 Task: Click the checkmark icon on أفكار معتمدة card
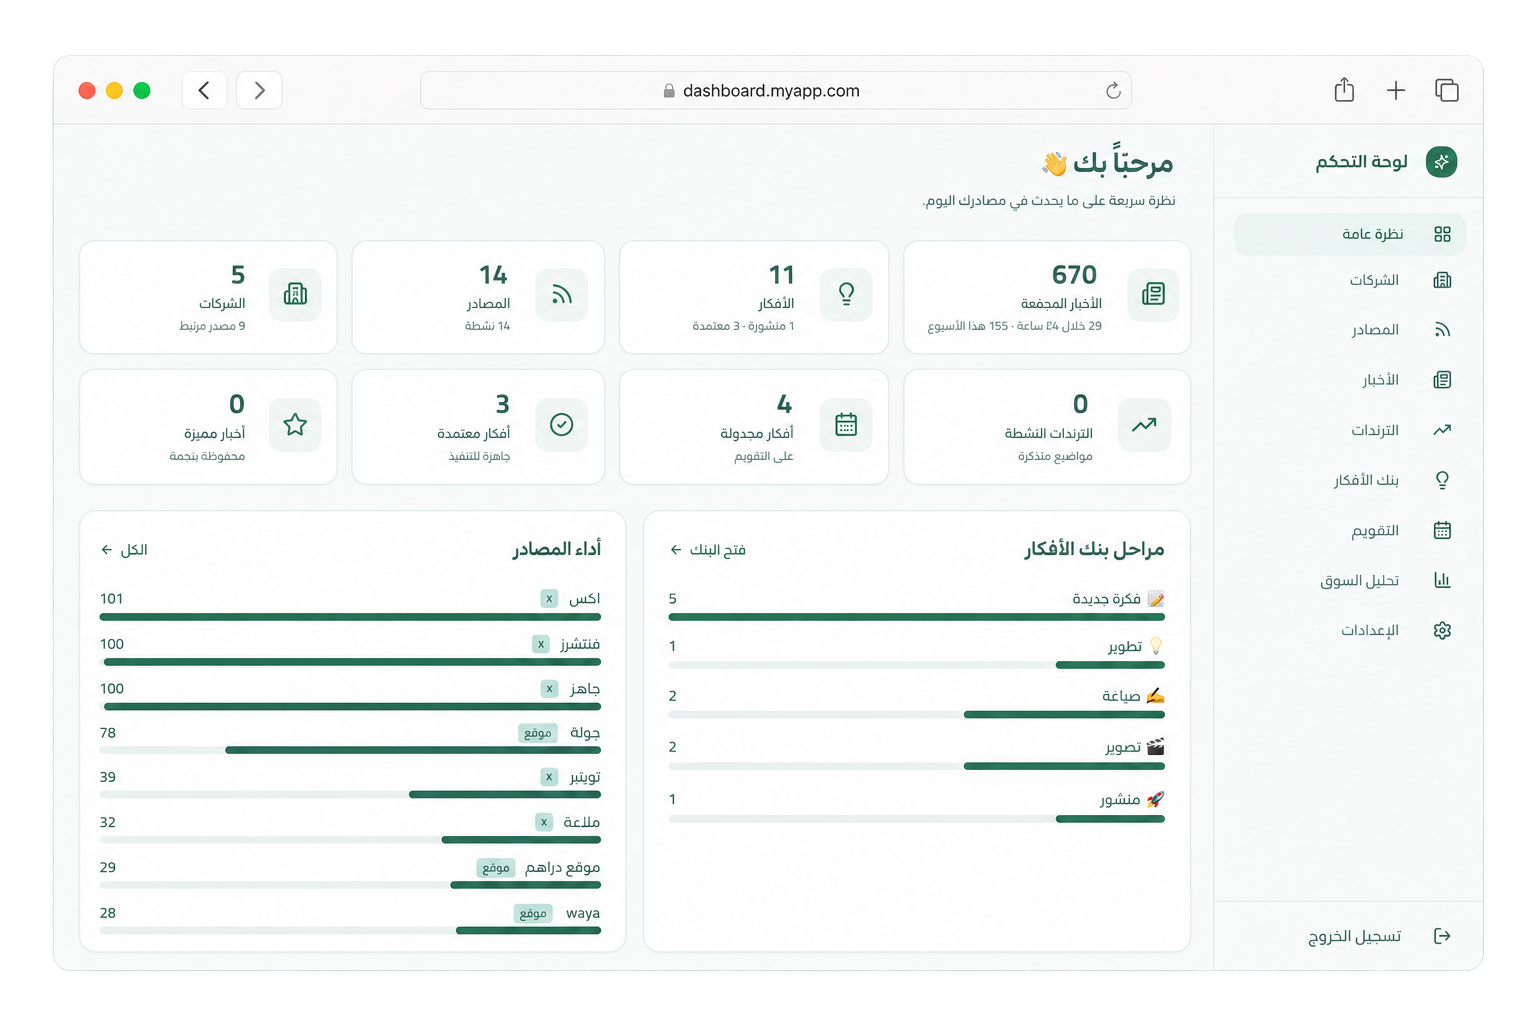[562, 425]
